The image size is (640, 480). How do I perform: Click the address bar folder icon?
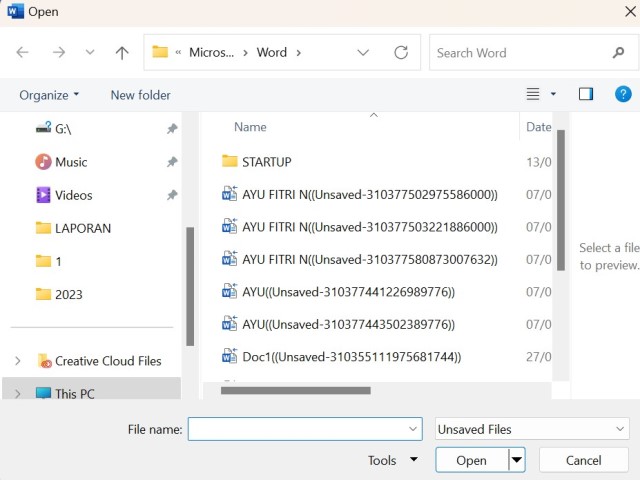point(160,52)
